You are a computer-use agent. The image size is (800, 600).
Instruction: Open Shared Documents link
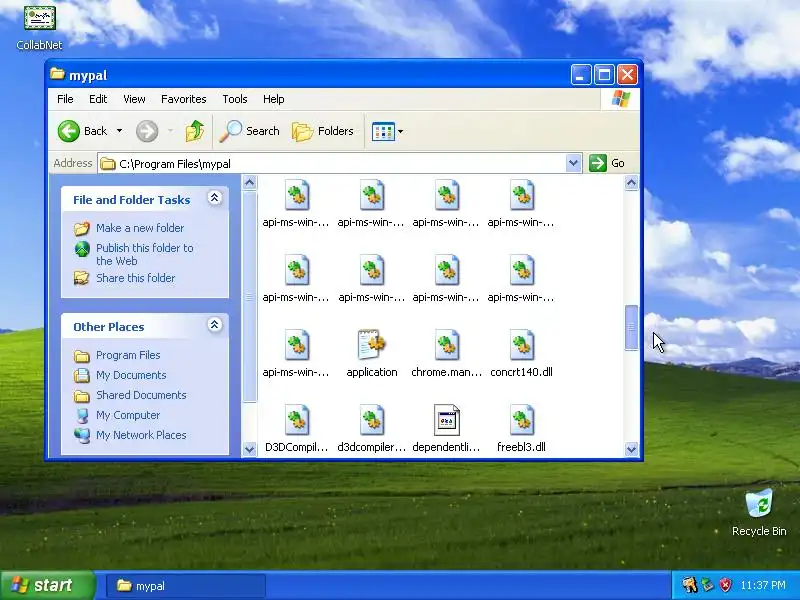click(141, 395)
